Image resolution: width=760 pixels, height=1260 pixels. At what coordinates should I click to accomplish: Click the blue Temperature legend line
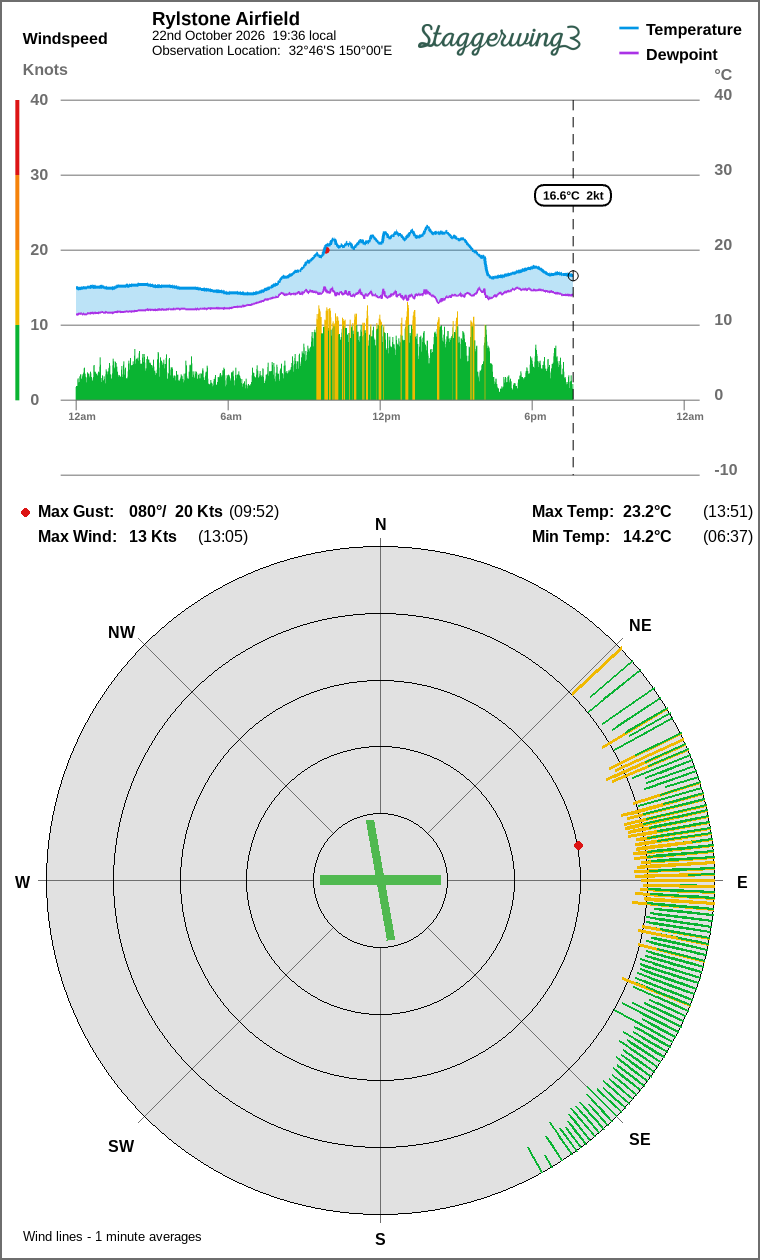629,29
